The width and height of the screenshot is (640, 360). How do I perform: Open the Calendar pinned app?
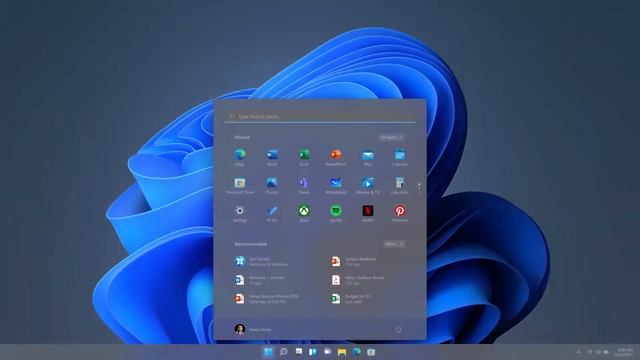400,157
